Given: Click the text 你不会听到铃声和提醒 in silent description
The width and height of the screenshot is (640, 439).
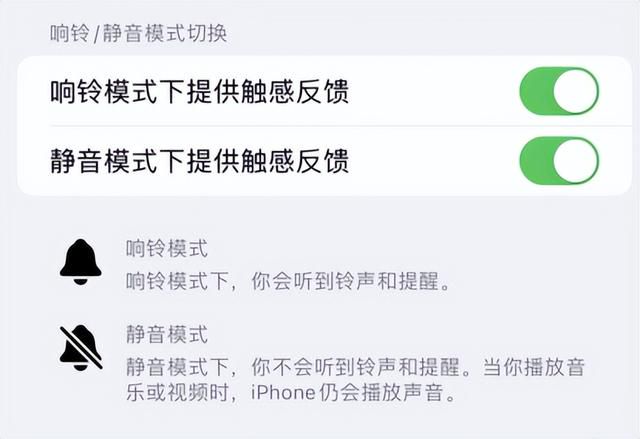Looking at the screenshot, I should pyautogui.click(x=356, y=367).
